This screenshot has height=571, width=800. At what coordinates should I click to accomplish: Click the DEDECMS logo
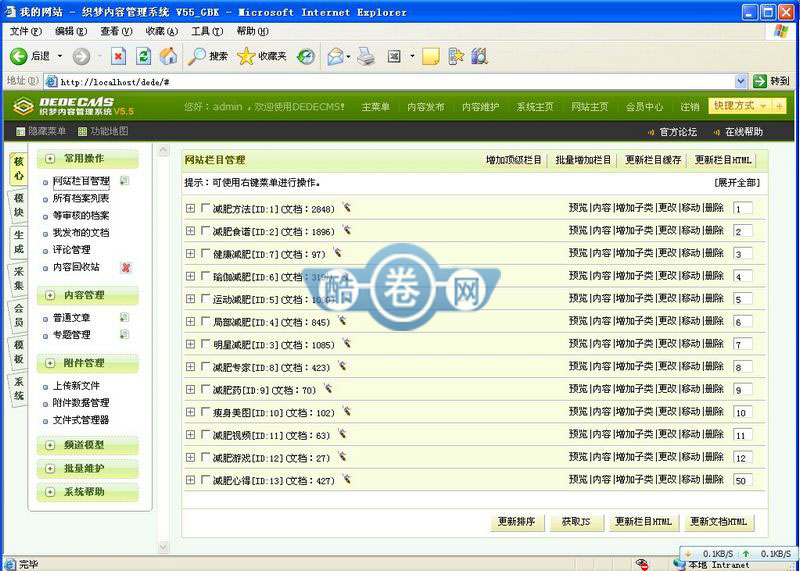pyautogui.click(x=73, y=106)
